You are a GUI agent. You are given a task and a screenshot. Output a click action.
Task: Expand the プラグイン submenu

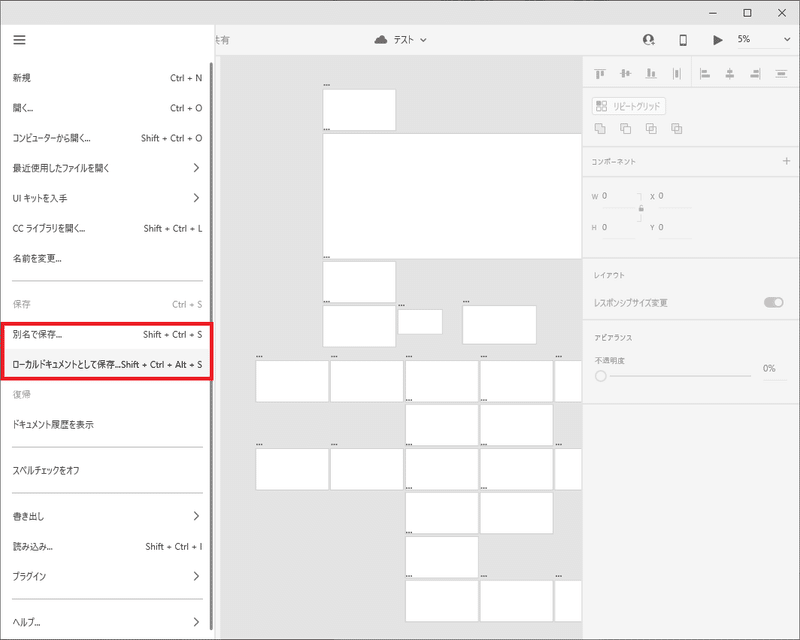coord(107,576)
